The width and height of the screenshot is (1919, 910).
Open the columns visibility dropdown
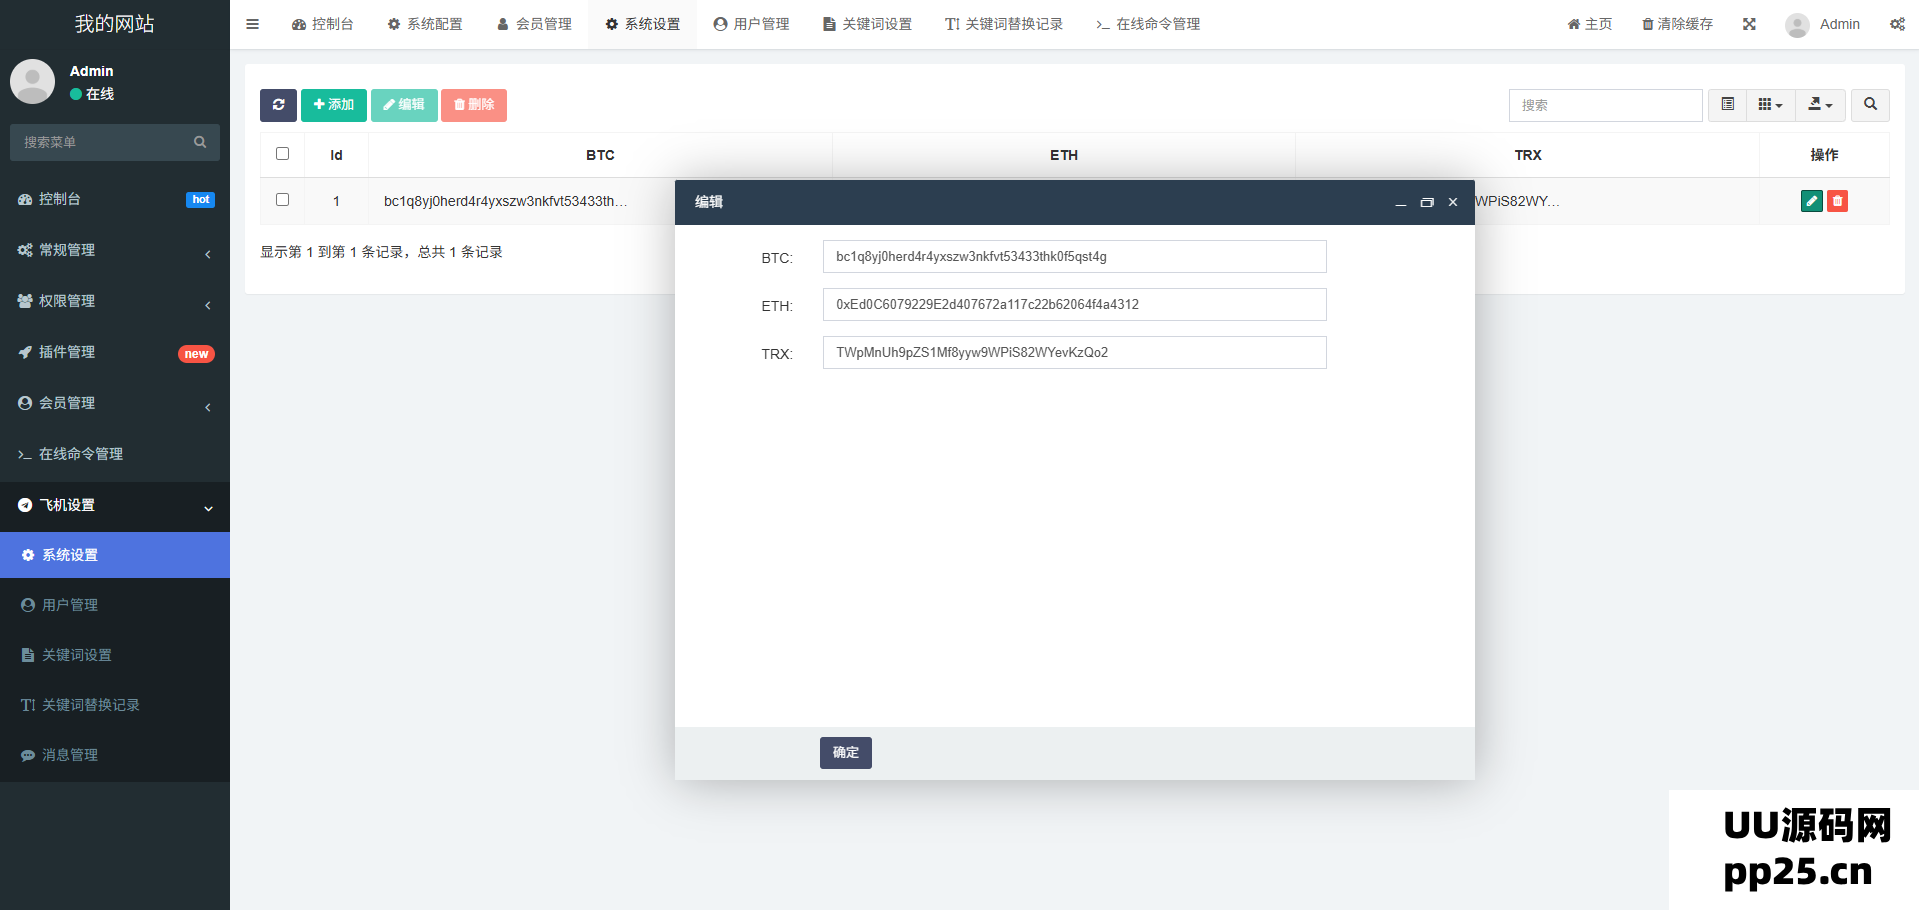pos(1770,105)
